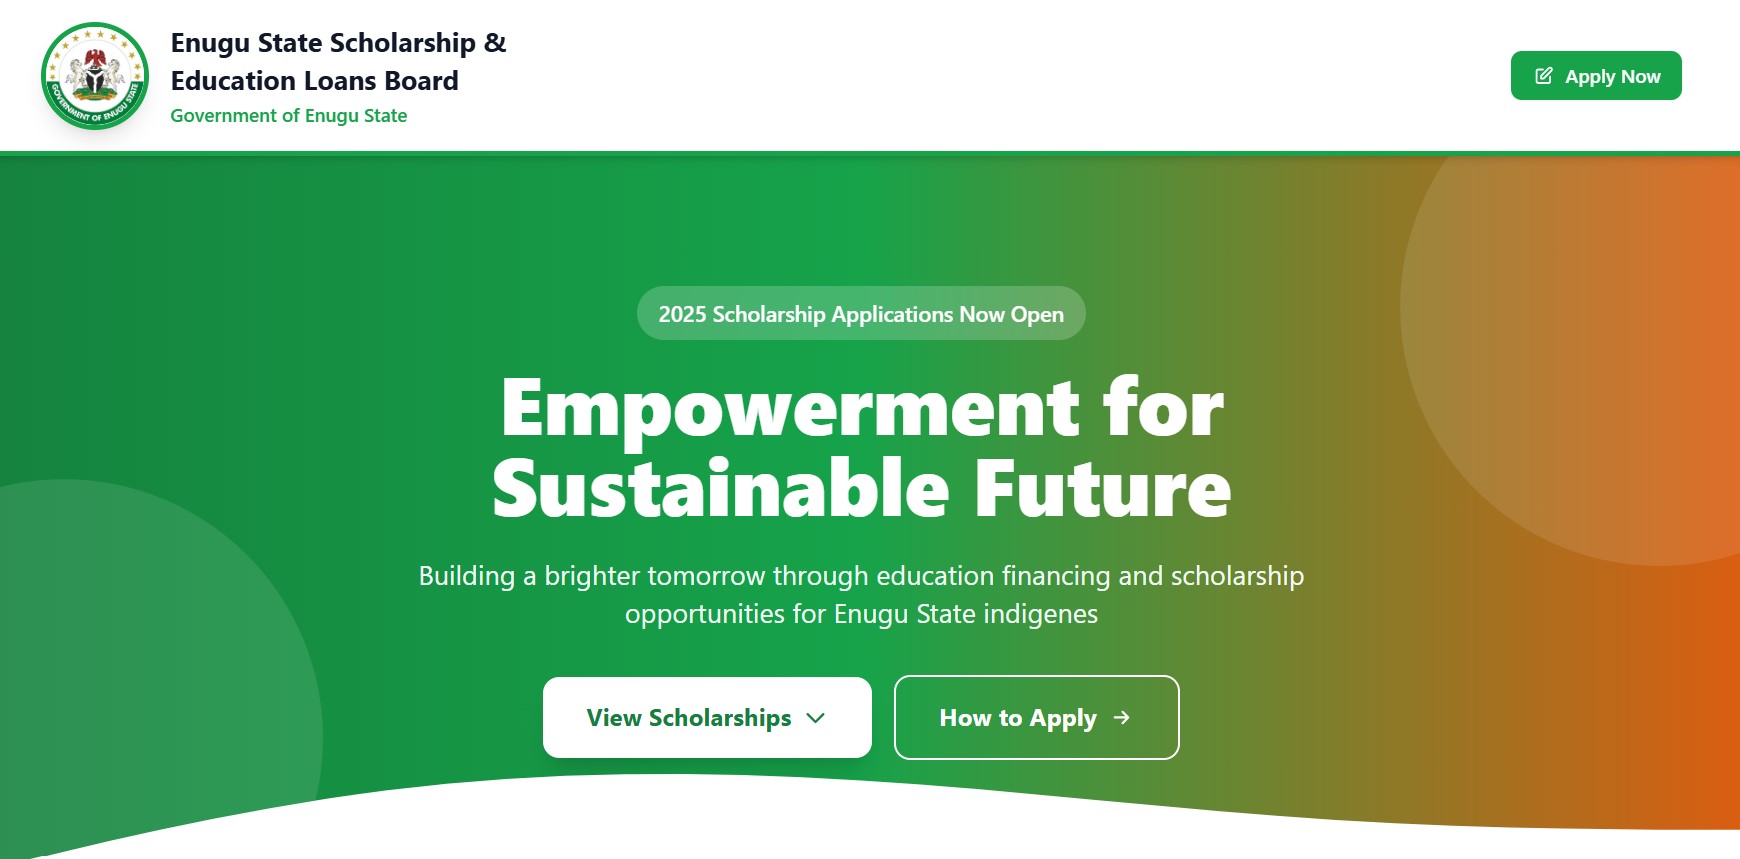Click the edit-square icon on the green button
Viewport: 1740px width, 859px height.
1543,74
